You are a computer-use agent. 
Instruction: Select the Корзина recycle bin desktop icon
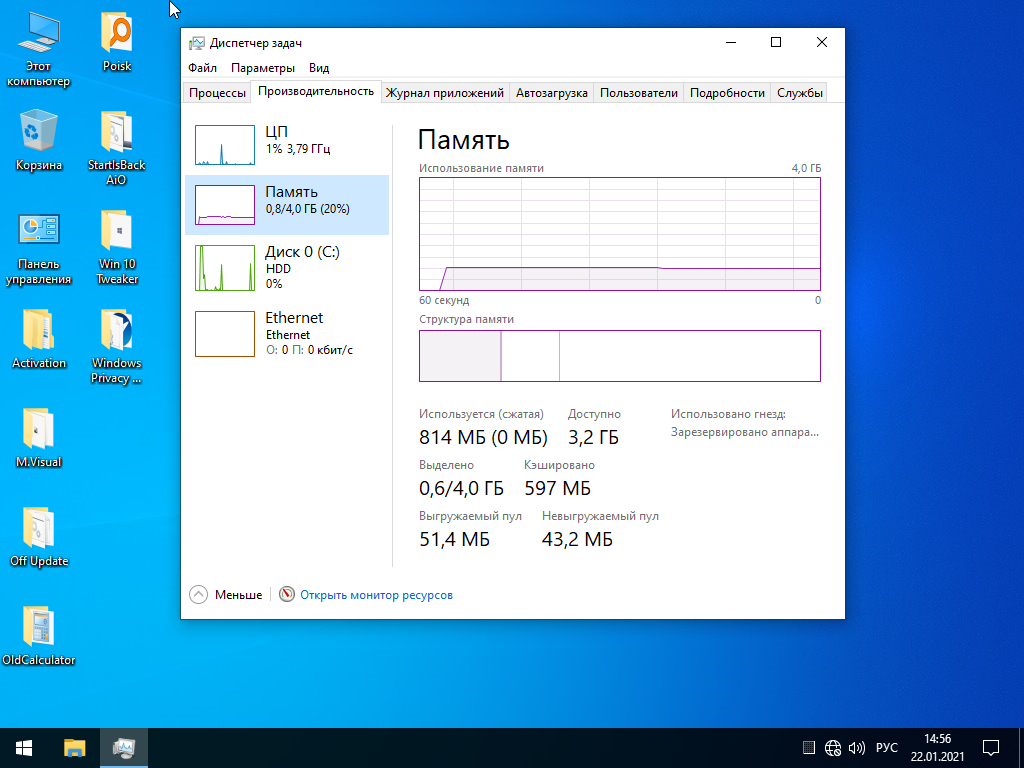(x=39, y=140)
